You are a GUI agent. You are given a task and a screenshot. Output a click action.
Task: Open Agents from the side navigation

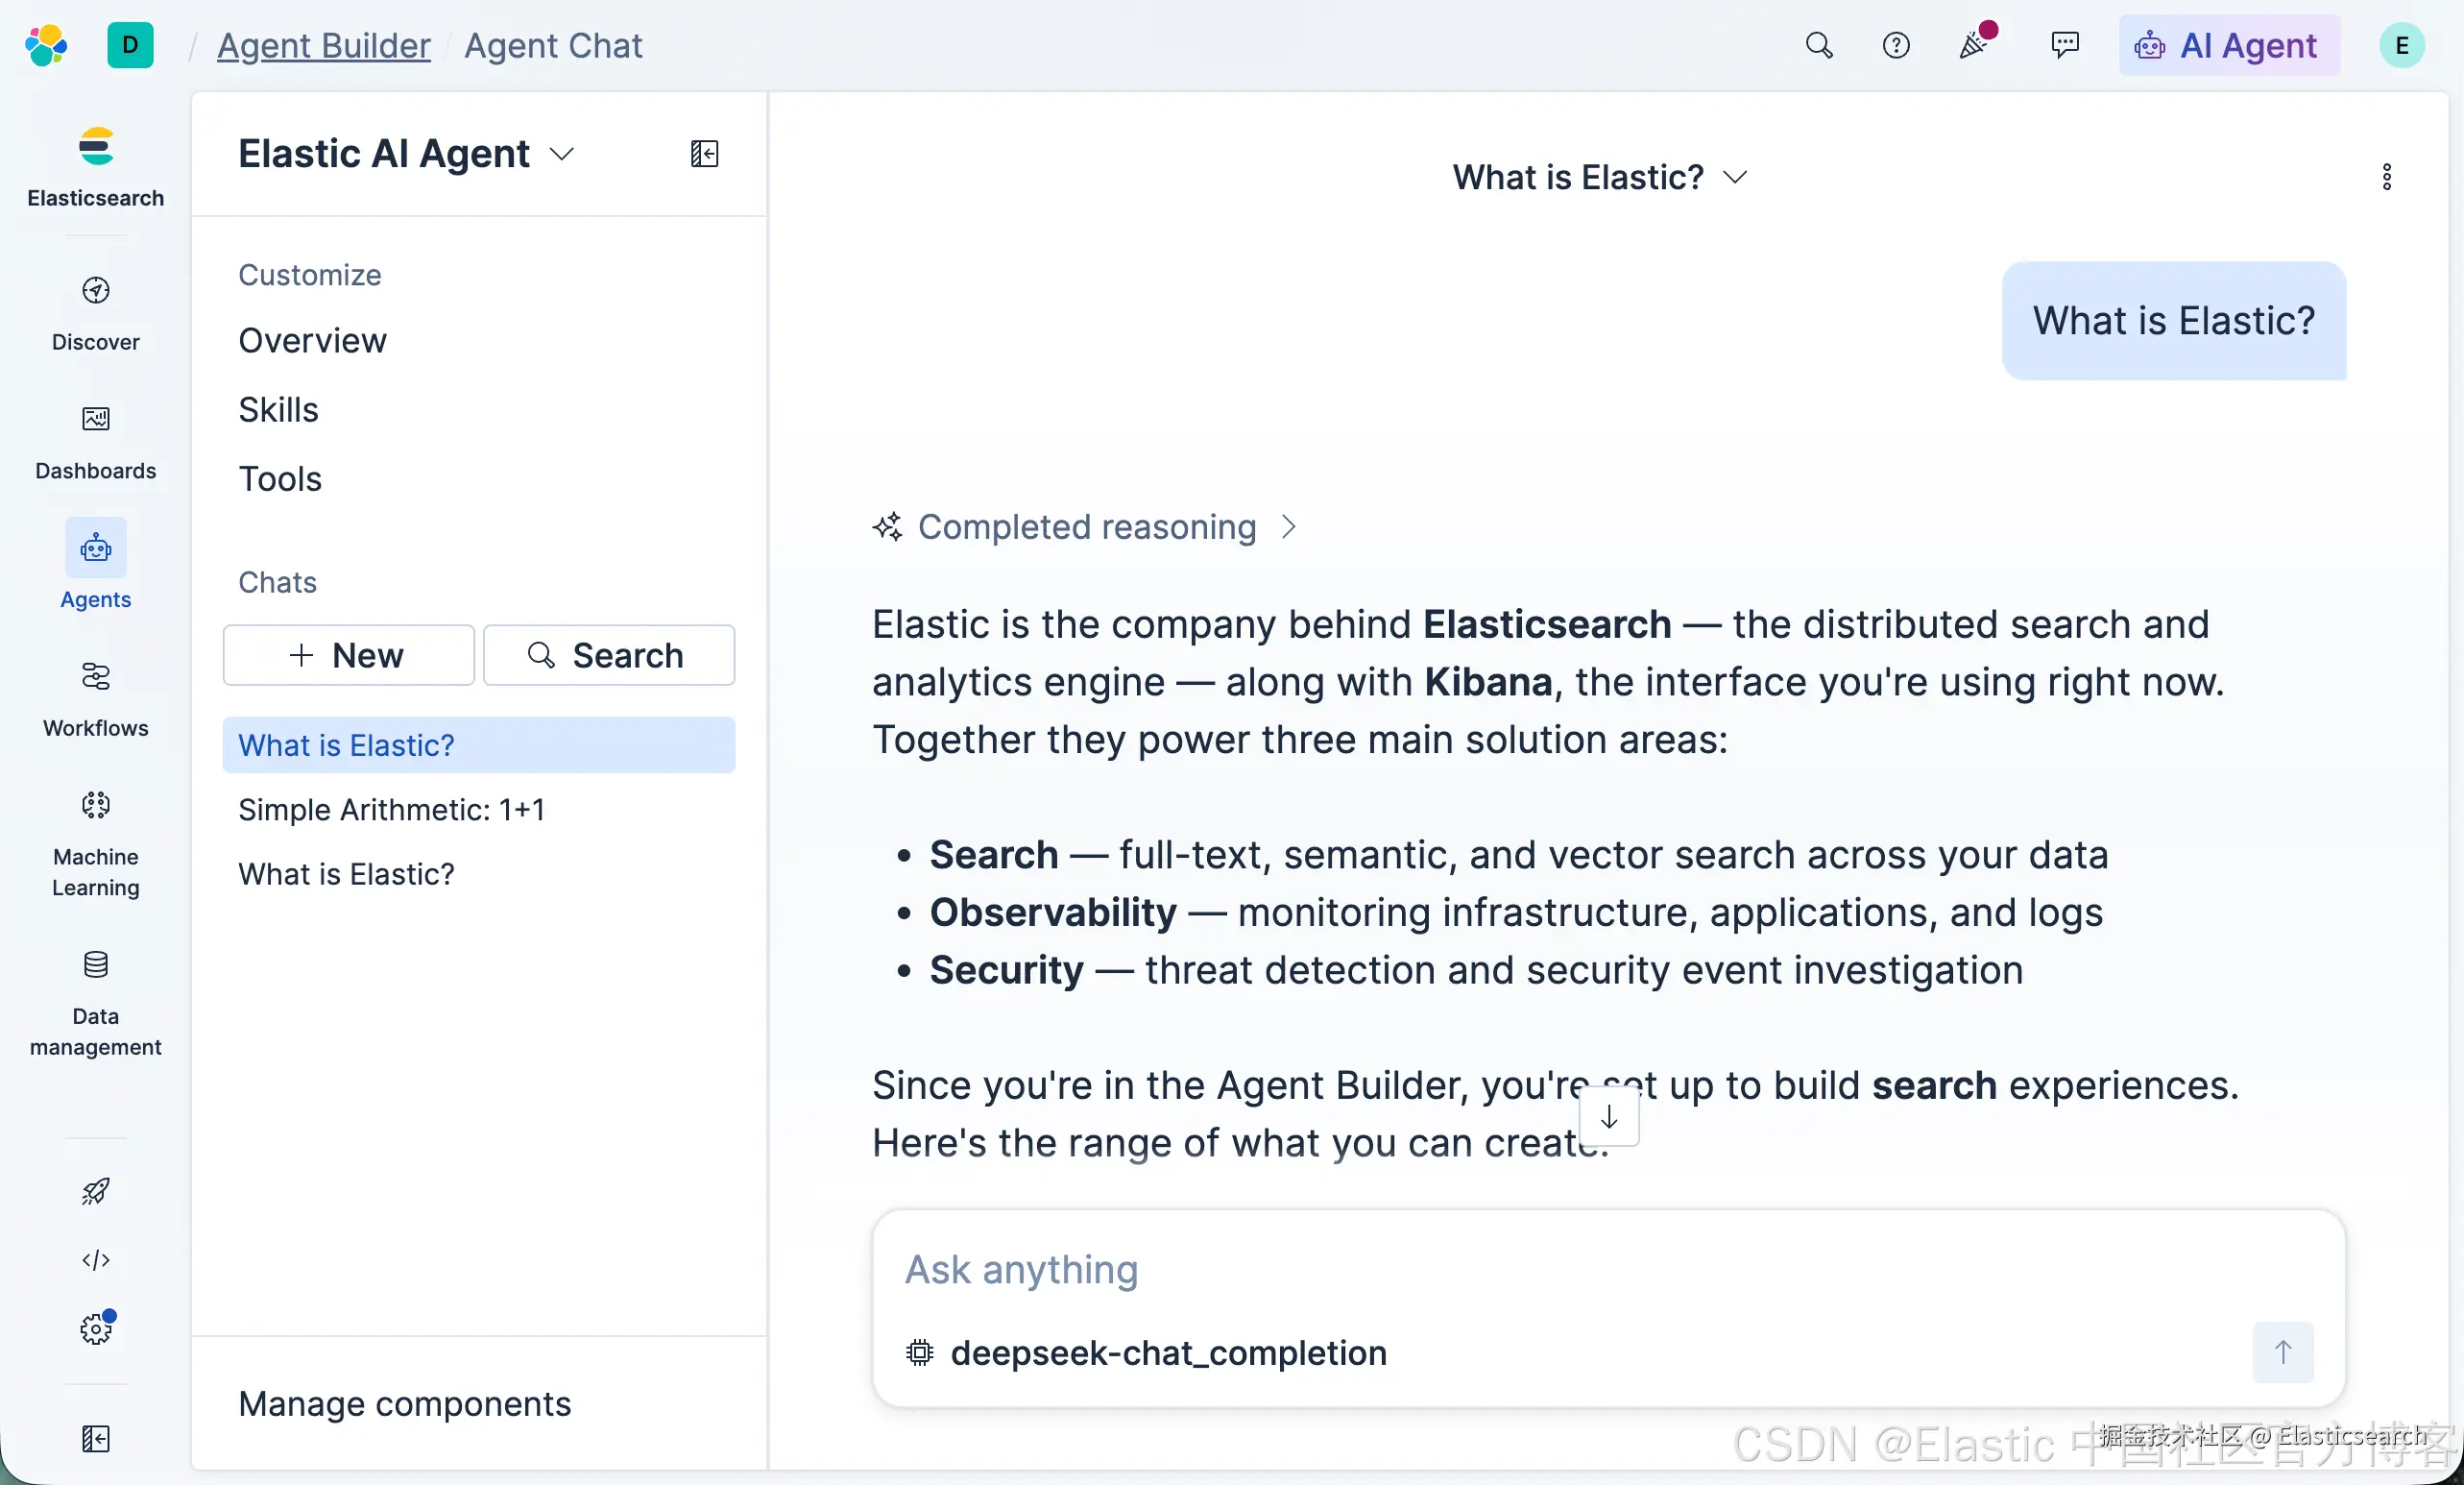[x=96, y=565]
